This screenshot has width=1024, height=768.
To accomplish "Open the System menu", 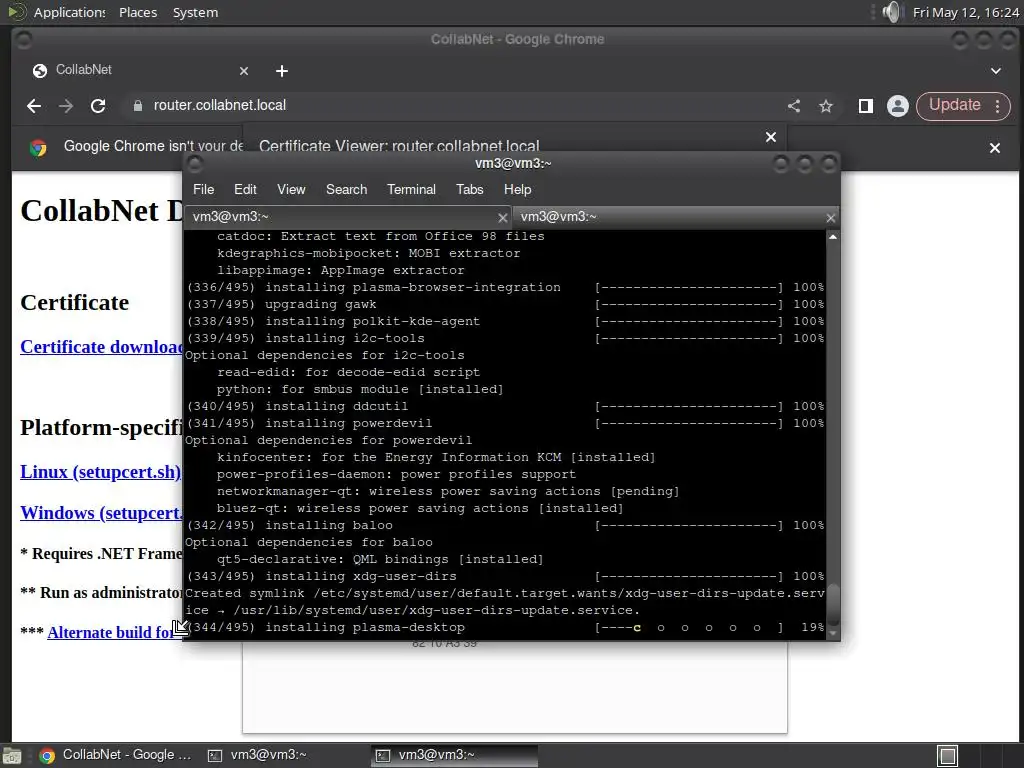I will [195, 12].
